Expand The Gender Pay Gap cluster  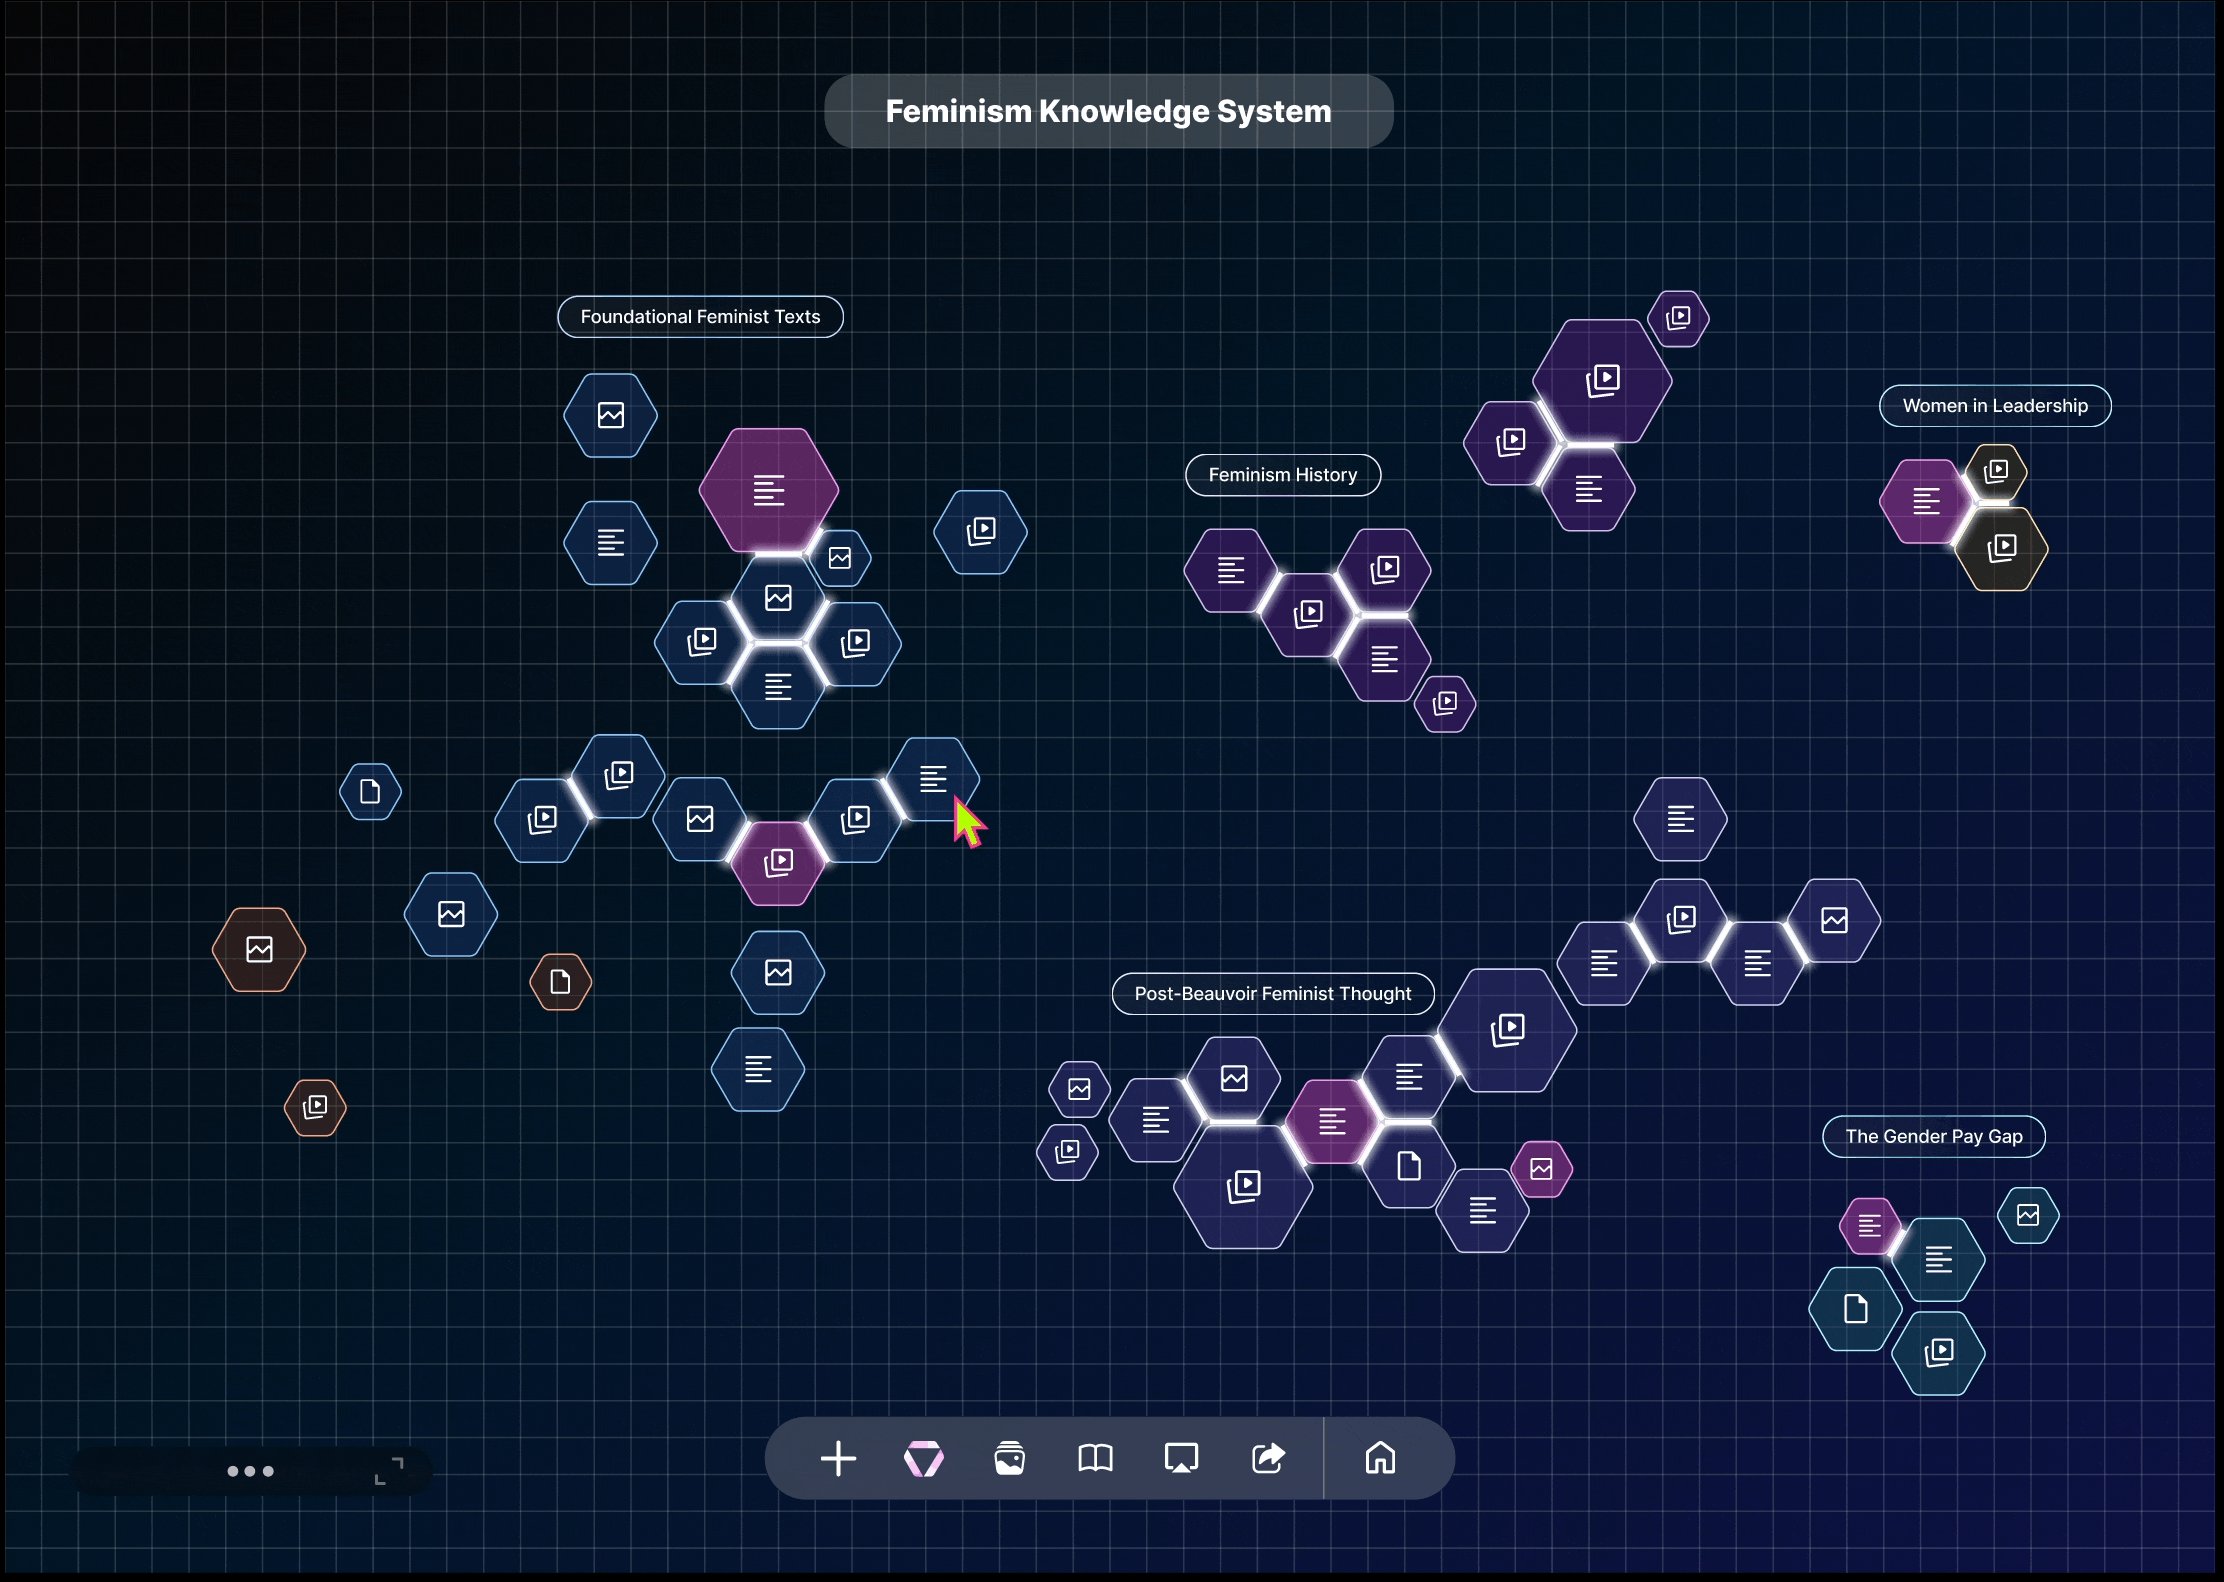coord(1933,1136)
